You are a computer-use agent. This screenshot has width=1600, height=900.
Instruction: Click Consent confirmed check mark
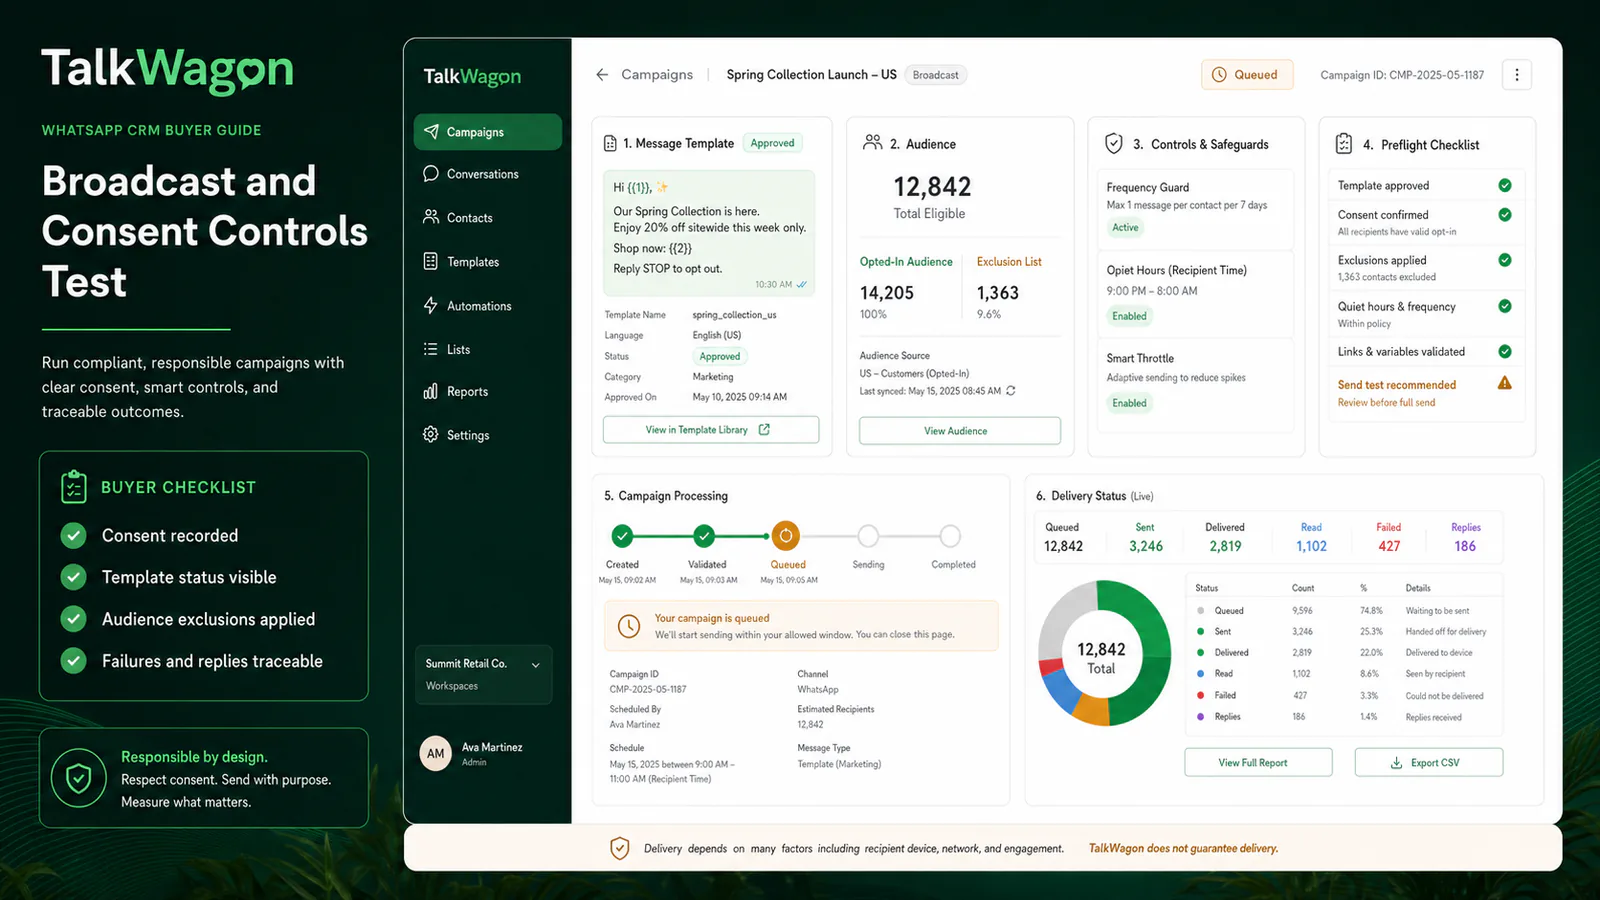(x=1505, y=215)
